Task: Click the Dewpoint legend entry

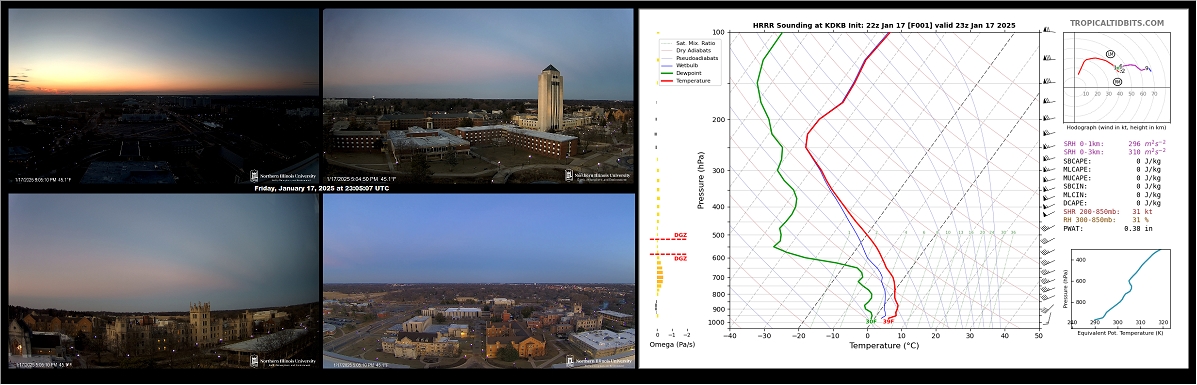Action: 682,73
